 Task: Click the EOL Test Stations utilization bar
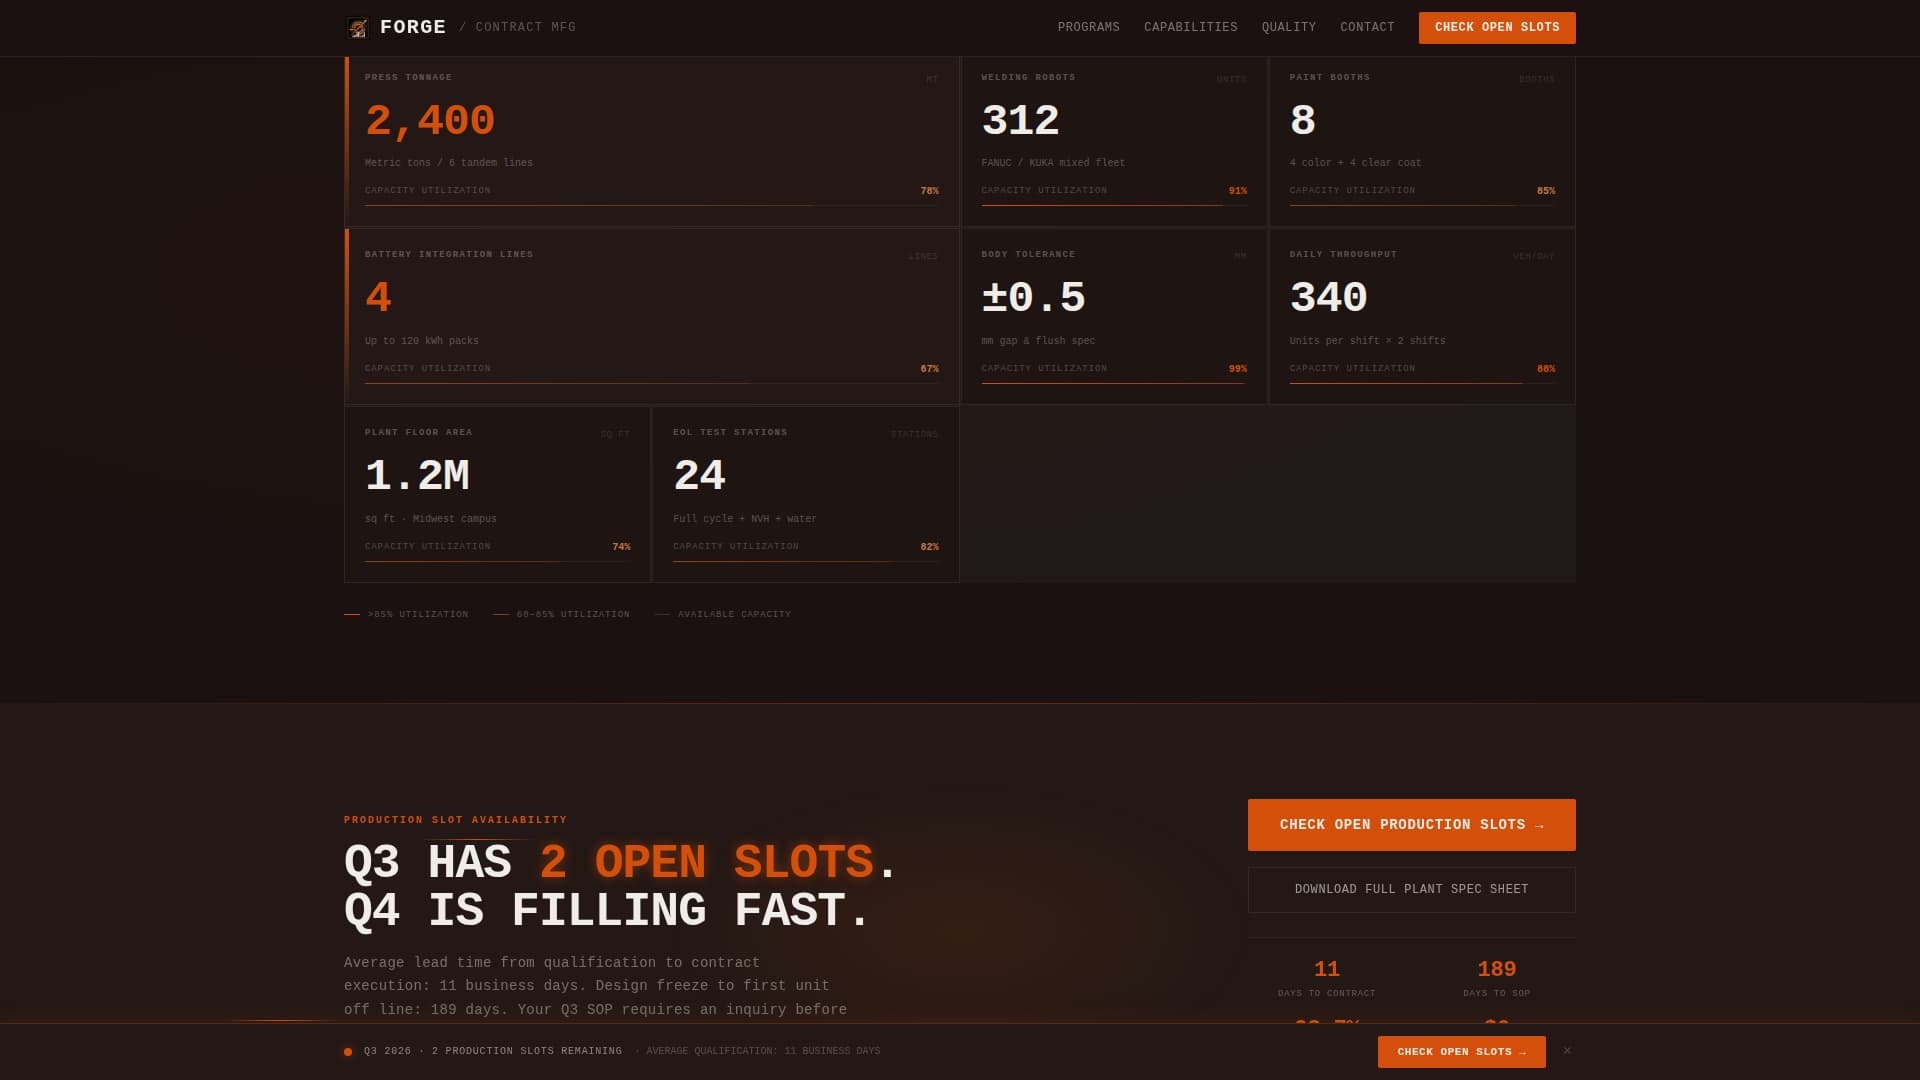[x=804, y=561]
